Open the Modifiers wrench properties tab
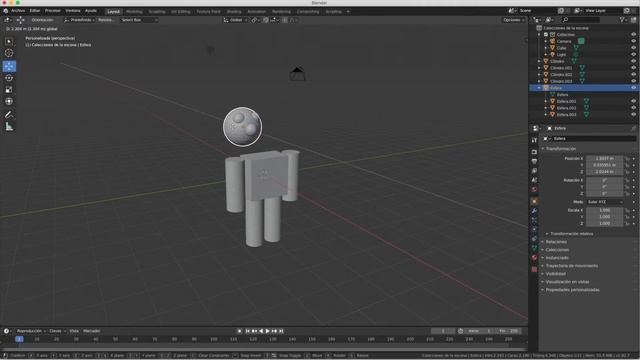 point(534,211)
